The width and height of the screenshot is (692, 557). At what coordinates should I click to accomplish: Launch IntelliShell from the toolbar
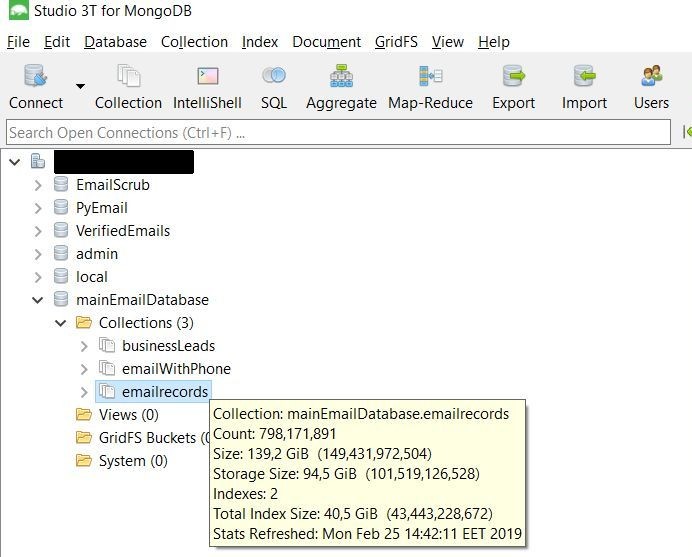click(208, 77)
